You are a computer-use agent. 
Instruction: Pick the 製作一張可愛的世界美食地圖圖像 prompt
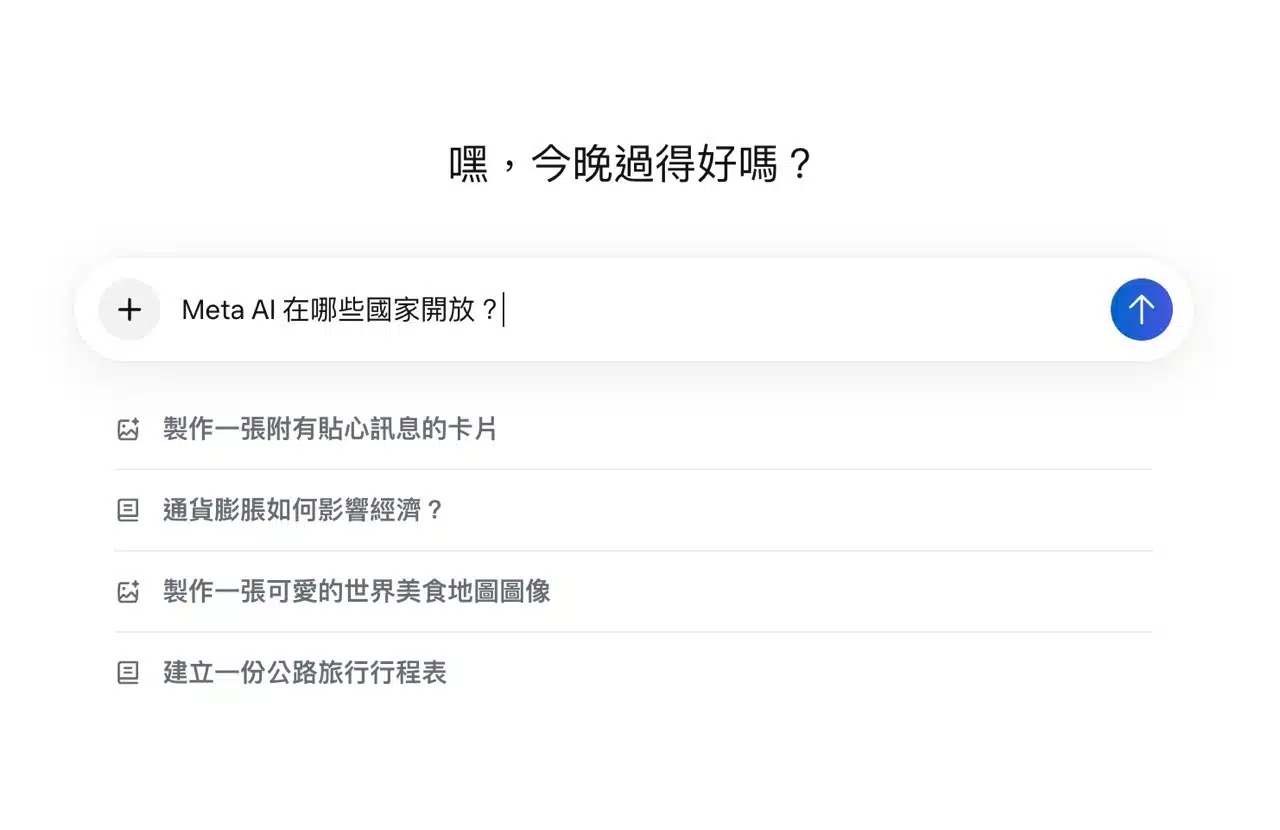coord(357,592)
